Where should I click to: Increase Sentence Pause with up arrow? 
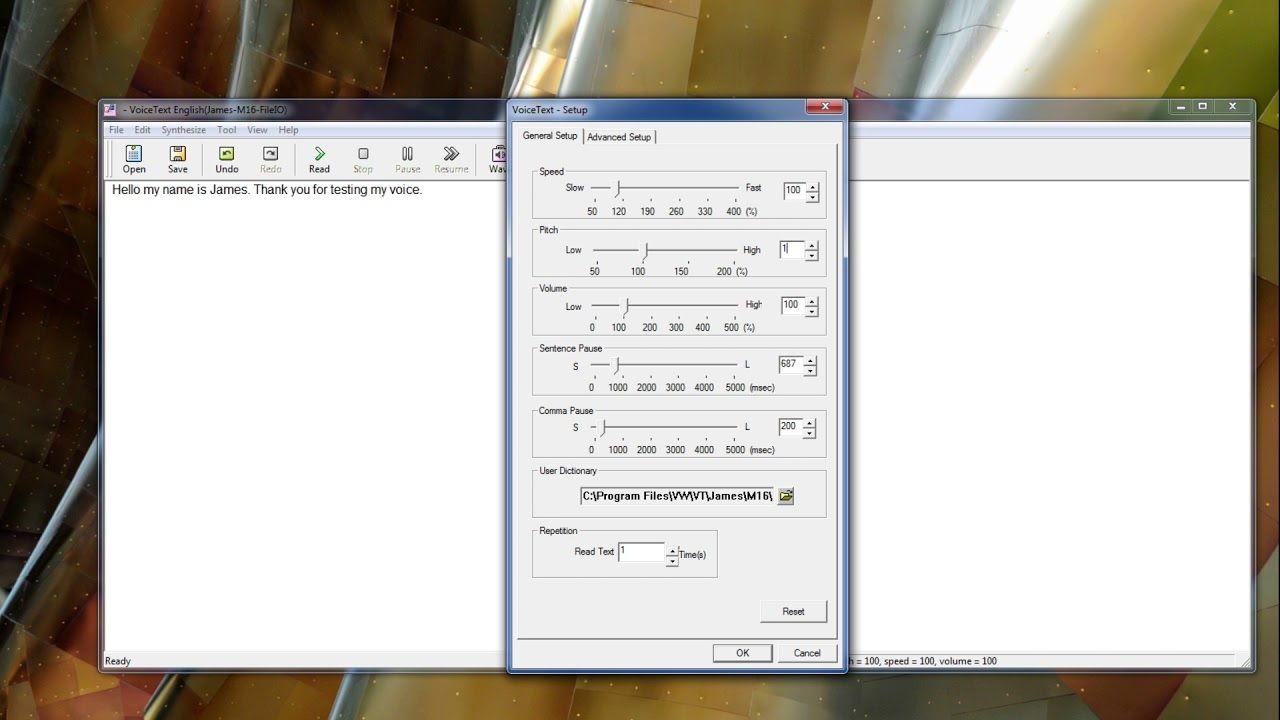pyautogui.click(x=810, y=360)
